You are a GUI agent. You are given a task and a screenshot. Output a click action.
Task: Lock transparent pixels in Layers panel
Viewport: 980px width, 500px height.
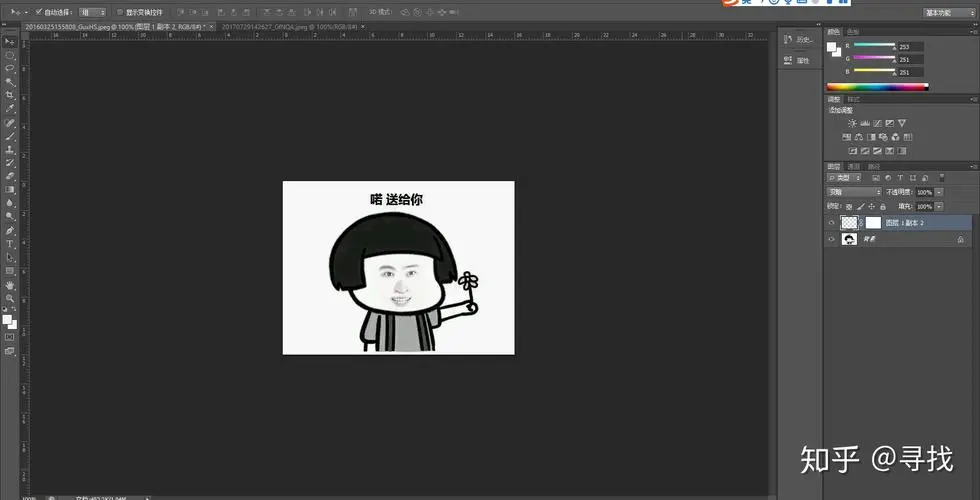(849, 206)
